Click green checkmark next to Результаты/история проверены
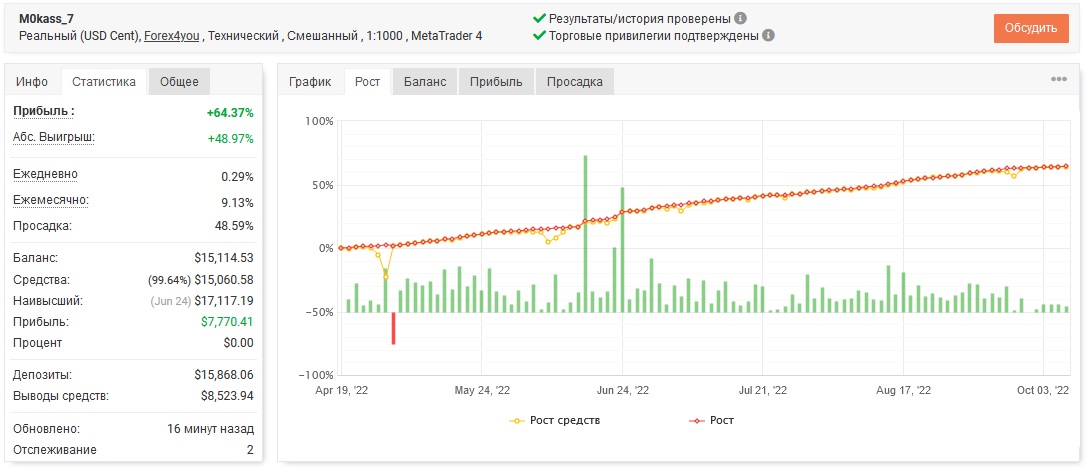The height and width of the screenshot is (468, 1088). (x=538, y=19)
